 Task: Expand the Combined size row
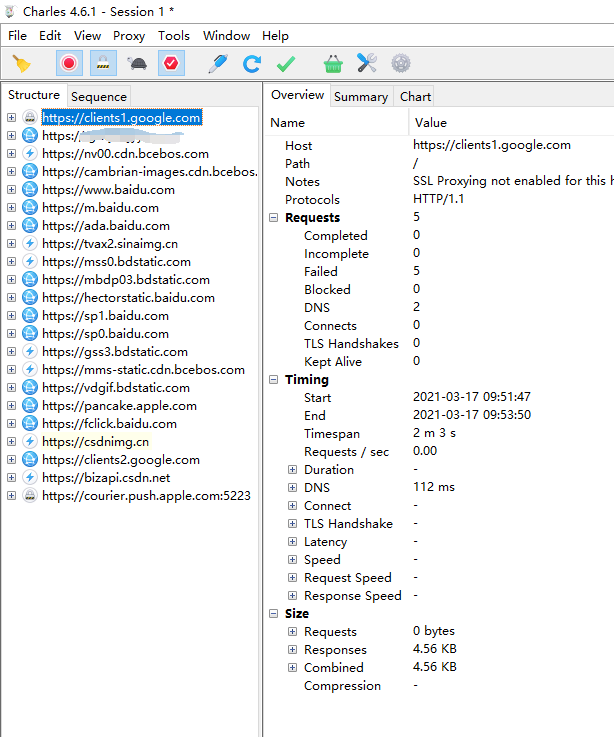[x=292, y=667]
